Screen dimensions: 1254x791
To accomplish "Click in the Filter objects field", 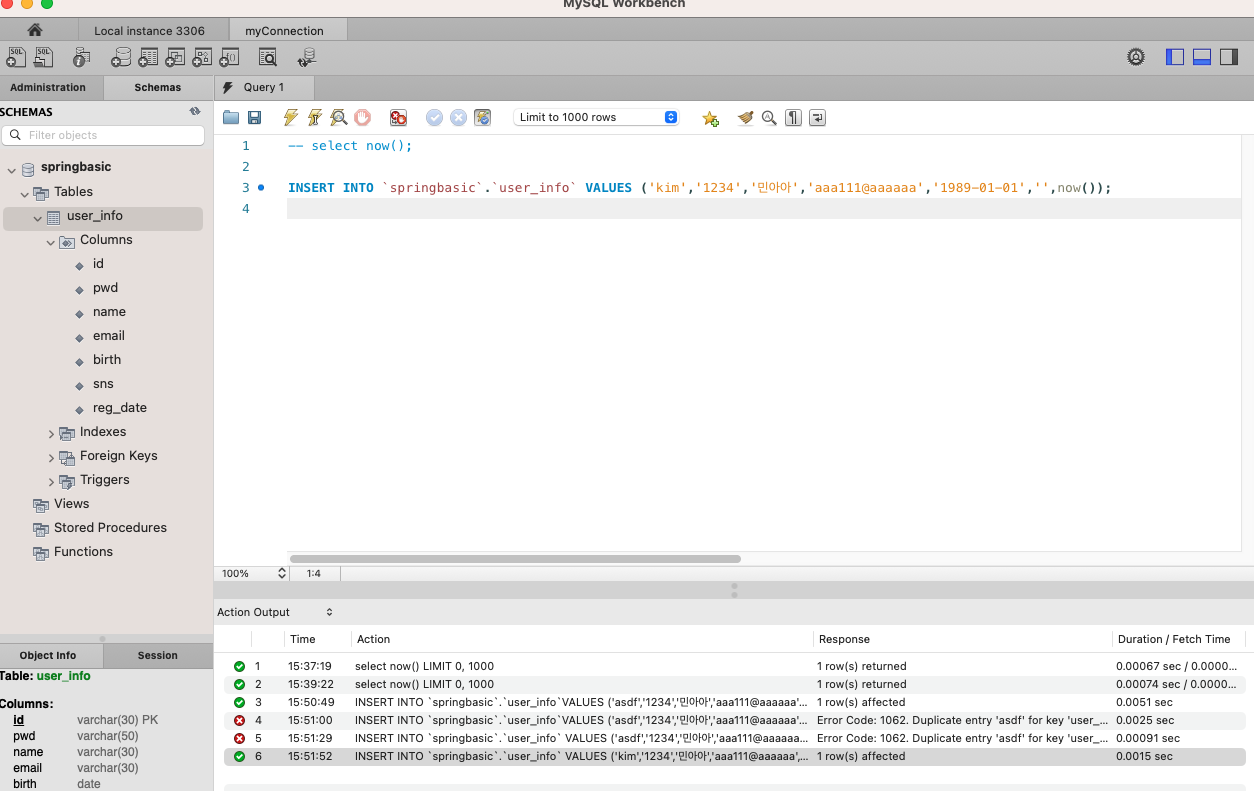I will click(104, 135).
